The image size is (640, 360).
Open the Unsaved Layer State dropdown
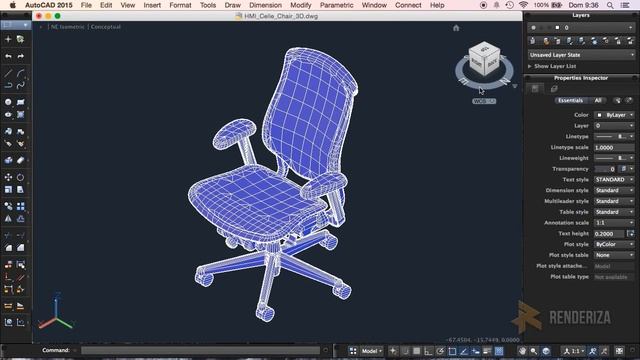pos(581,55)
